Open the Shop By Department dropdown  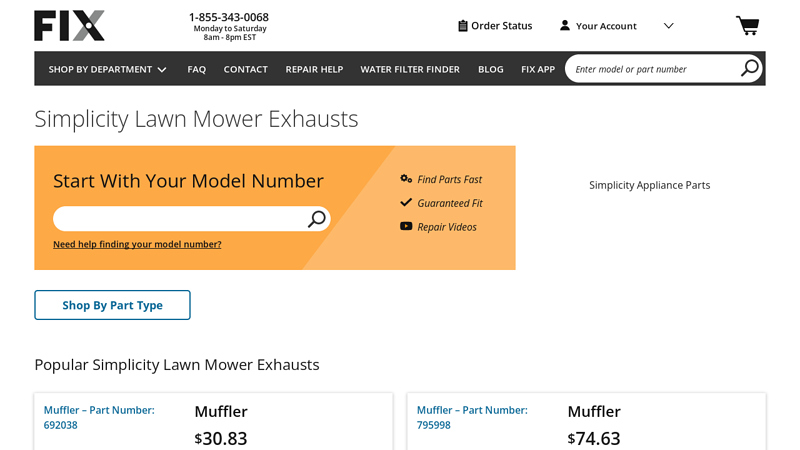click(x=107, y=69)
